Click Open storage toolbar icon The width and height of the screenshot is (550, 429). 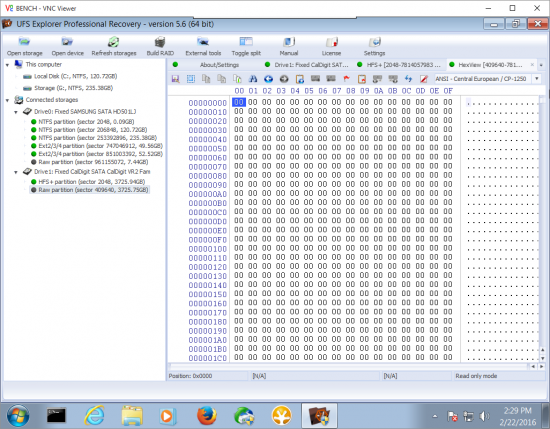25,46
